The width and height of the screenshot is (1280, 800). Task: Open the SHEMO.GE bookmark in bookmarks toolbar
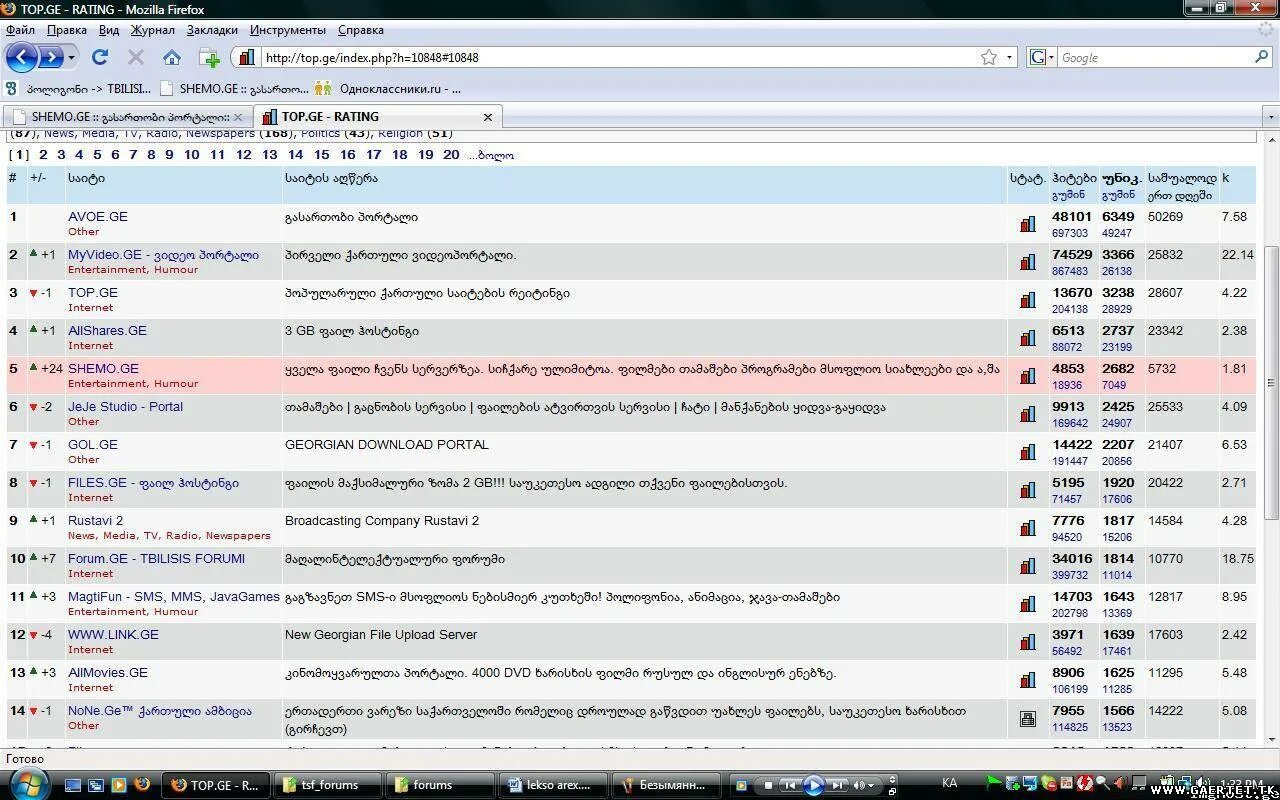[234, 88]
